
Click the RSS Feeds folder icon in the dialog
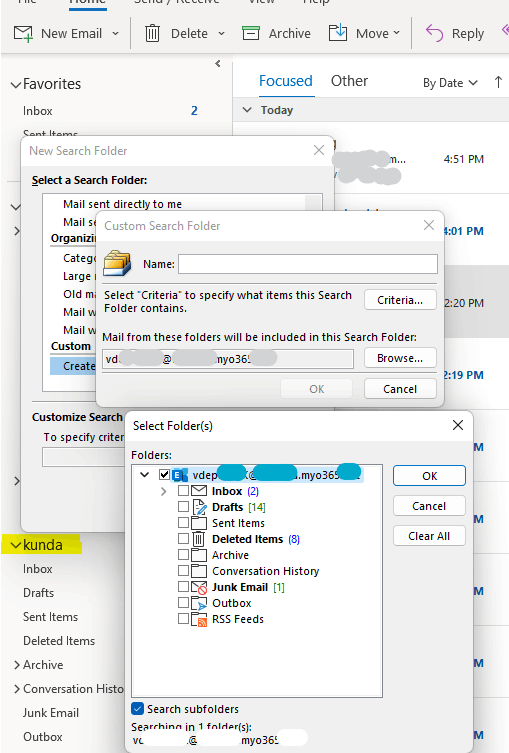199,619
